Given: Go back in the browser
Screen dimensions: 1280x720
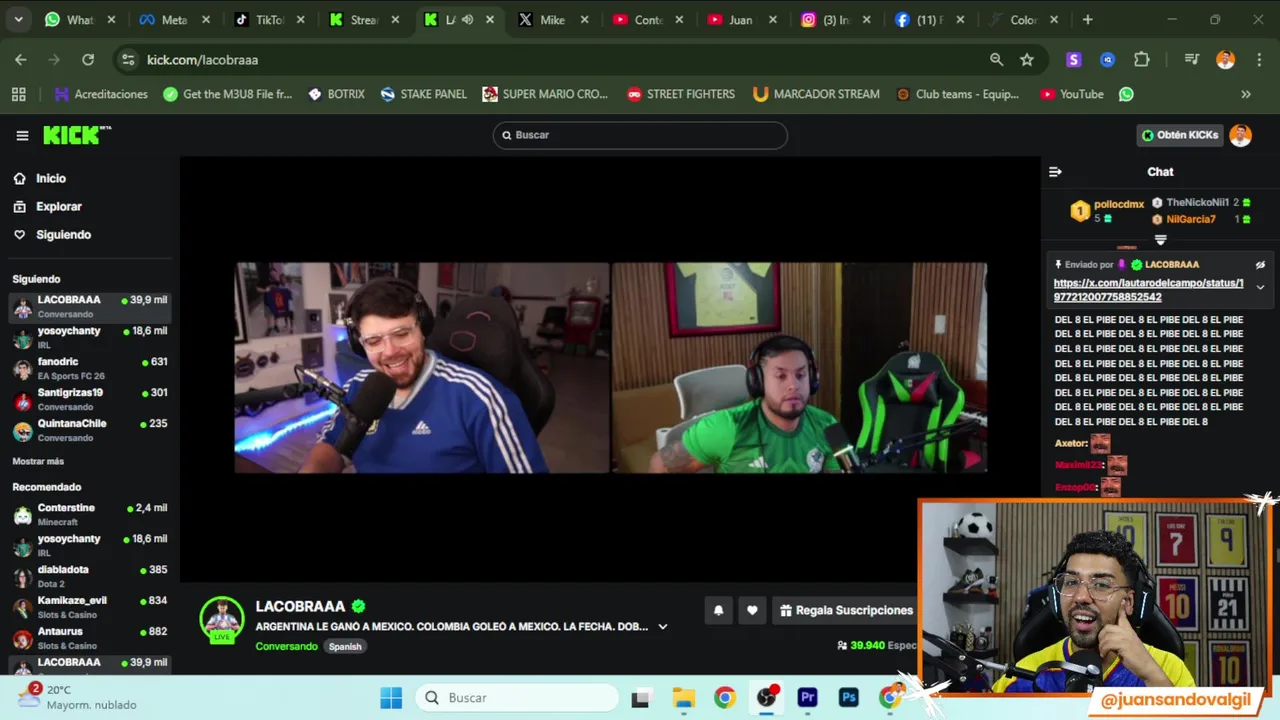Looking at the screenshot, I should pos(21,60).
